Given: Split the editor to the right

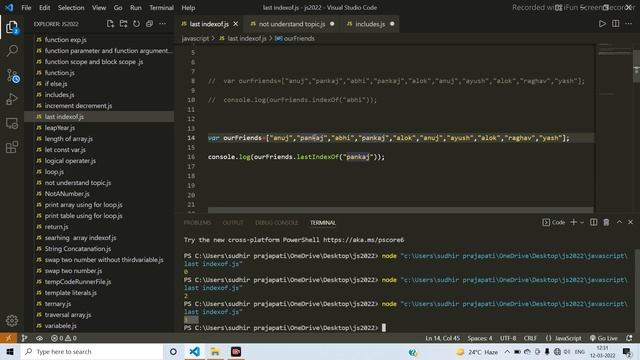Looking at the screenshot, I should click(616, 24).
